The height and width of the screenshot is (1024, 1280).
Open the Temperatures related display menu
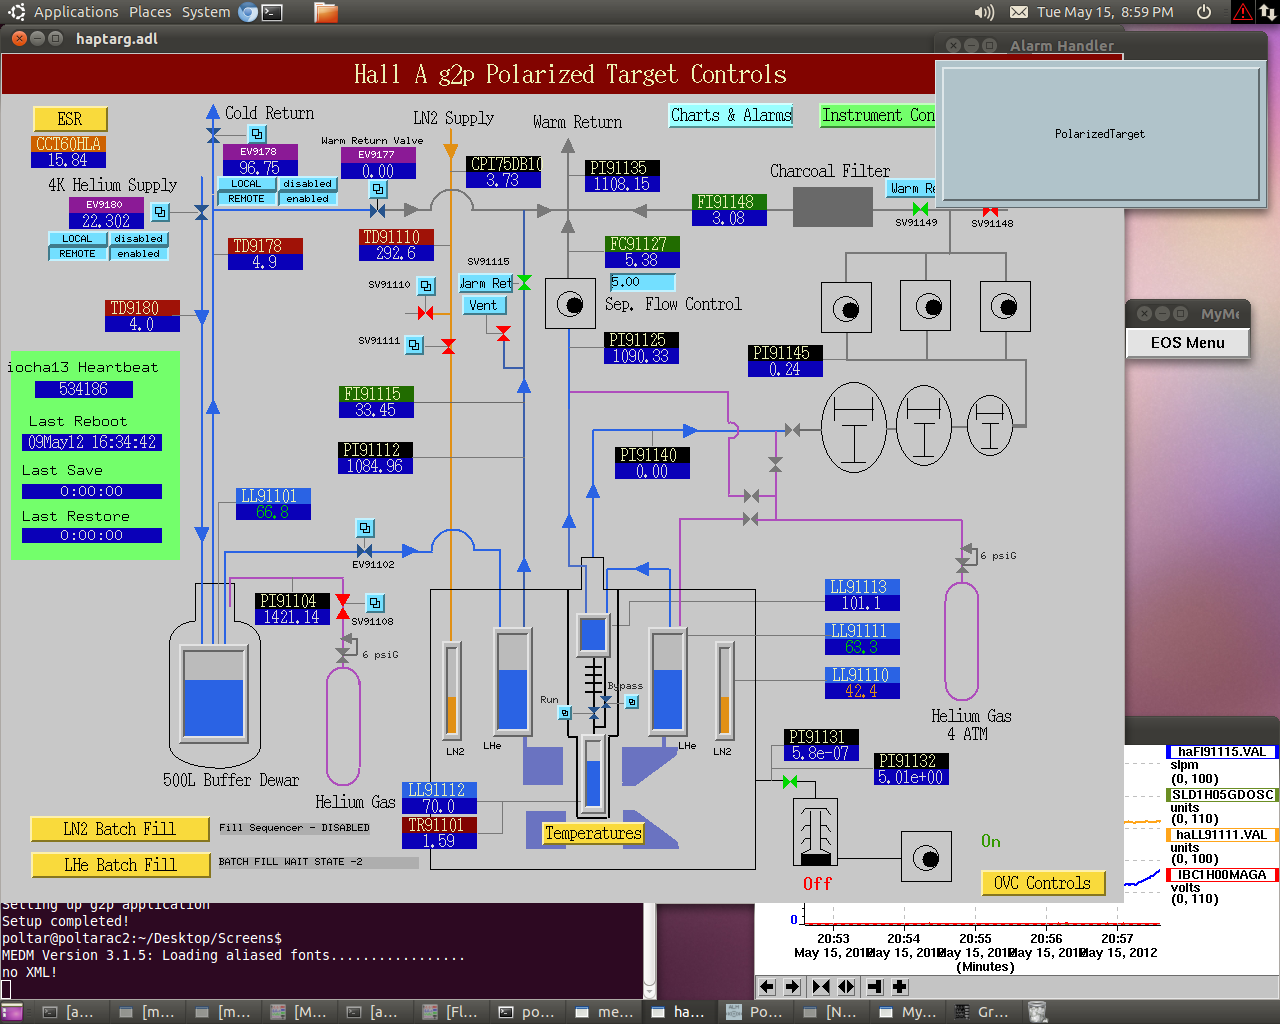tap(593, 833)
